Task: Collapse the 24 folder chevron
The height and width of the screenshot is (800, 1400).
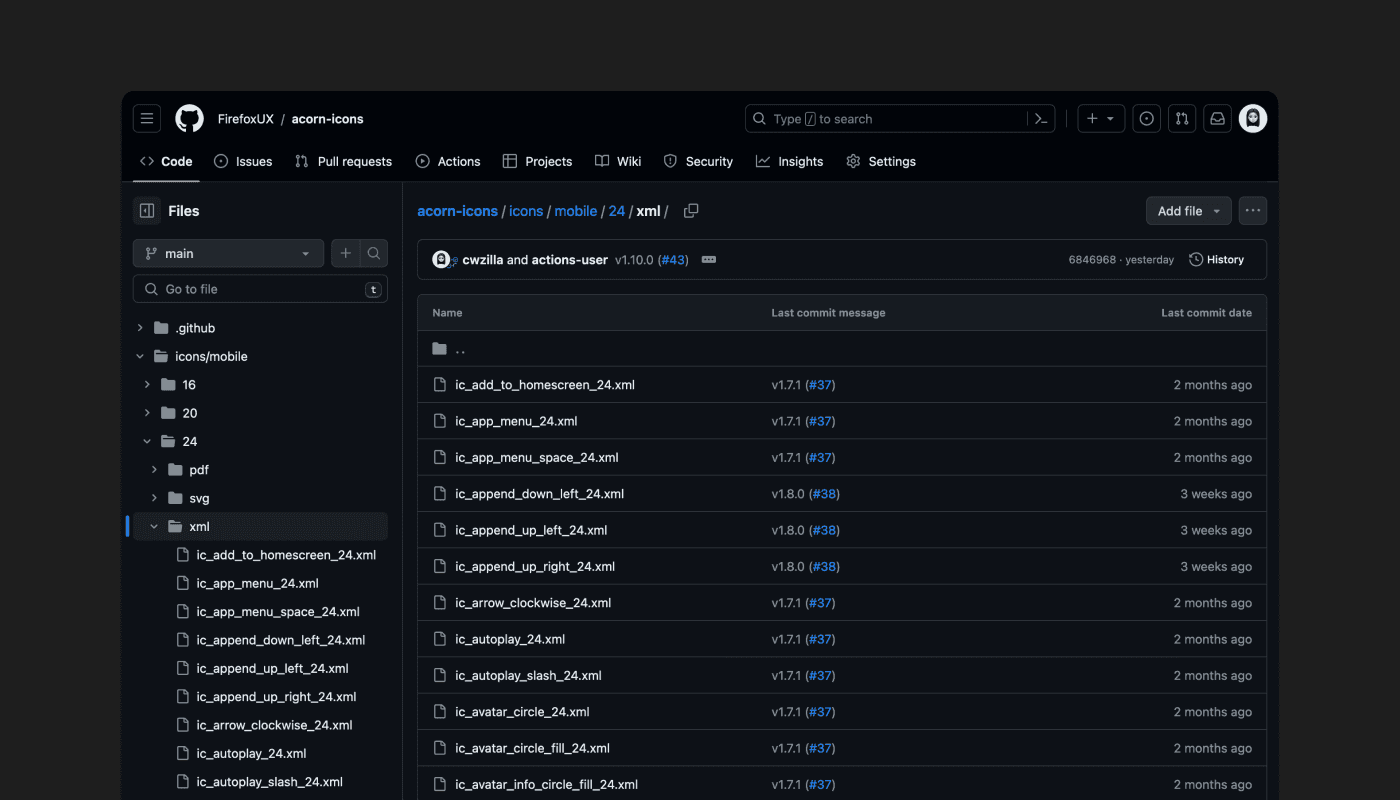Action: click(147, 441)
